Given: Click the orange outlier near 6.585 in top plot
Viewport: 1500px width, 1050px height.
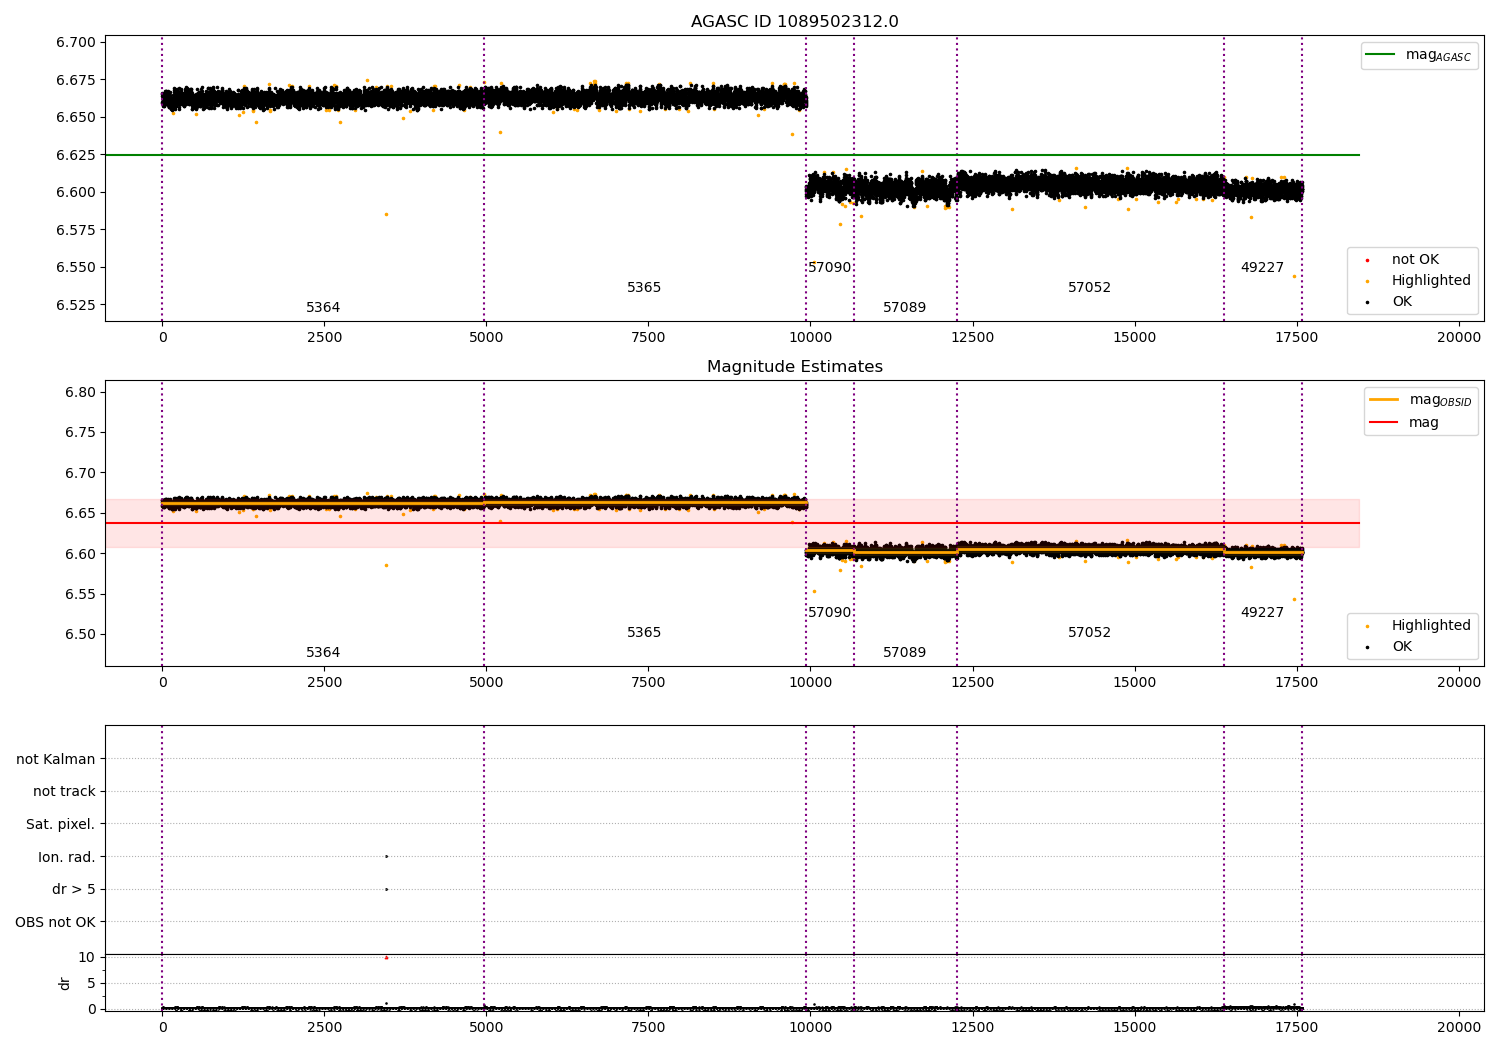Looking at the screenshot, I should click(386, 214).
